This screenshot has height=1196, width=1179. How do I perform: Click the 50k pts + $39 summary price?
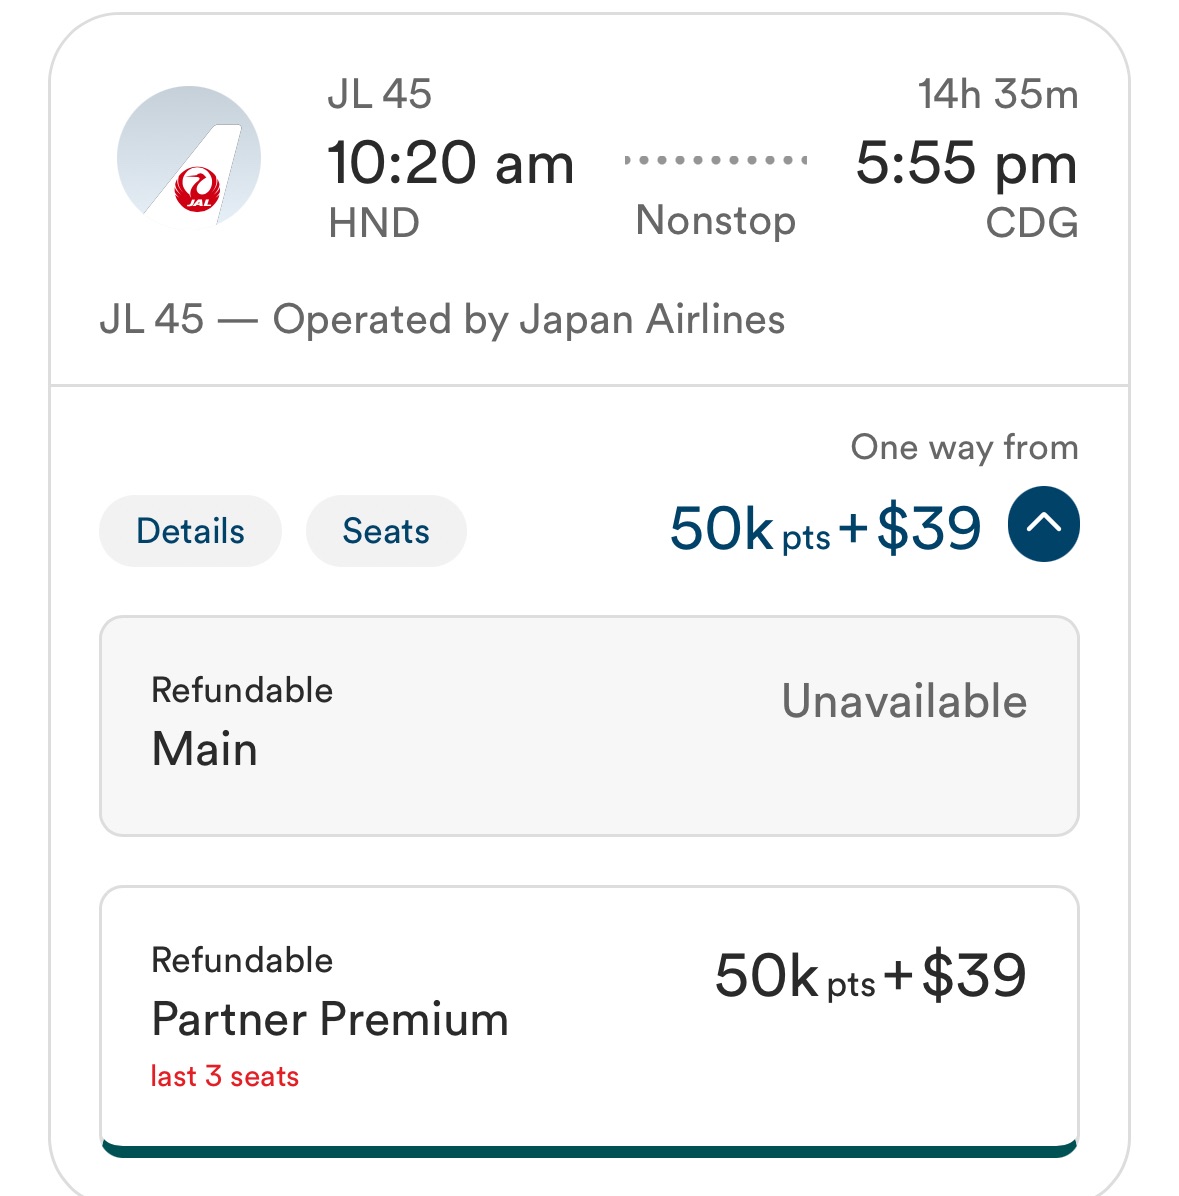tap(825, 529)
